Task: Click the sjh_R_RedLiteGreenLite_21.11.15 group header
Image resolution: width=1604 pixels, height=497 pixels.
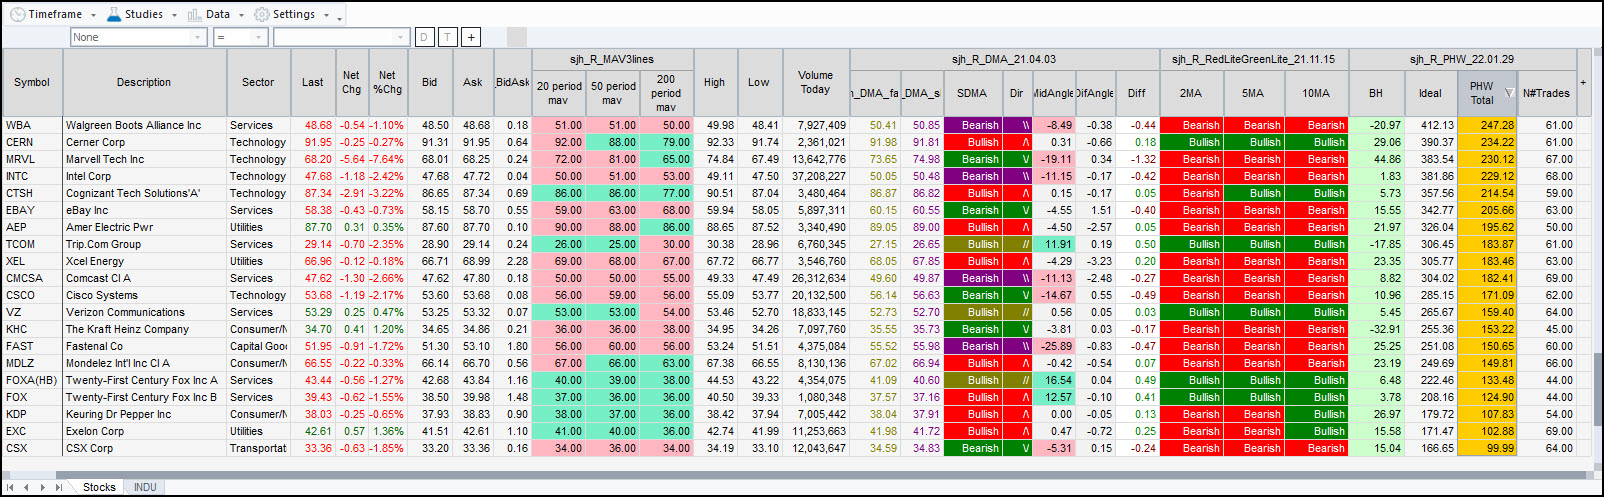Action: point(1253,59)
